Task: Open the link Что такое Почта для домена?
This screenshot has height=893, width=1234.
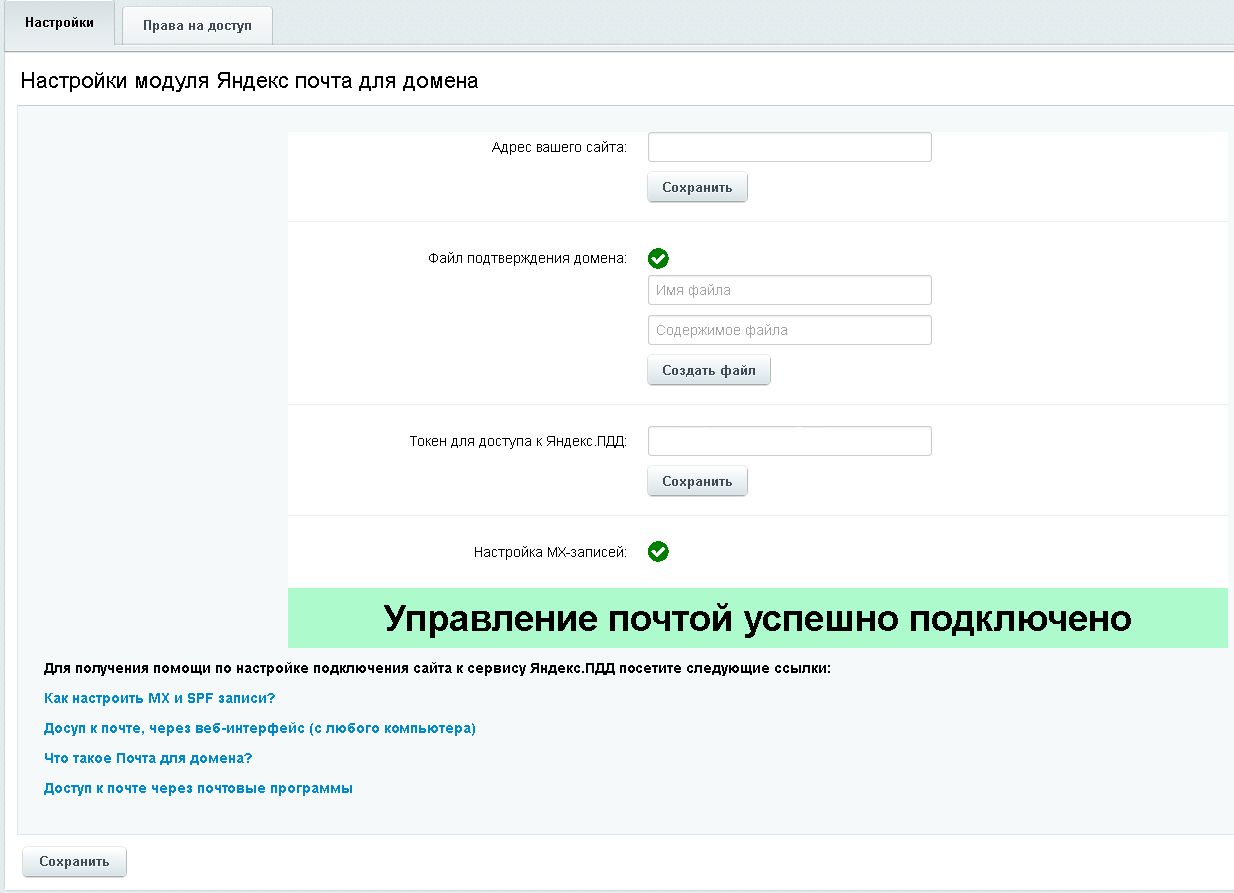Action: tap(150, 758)
